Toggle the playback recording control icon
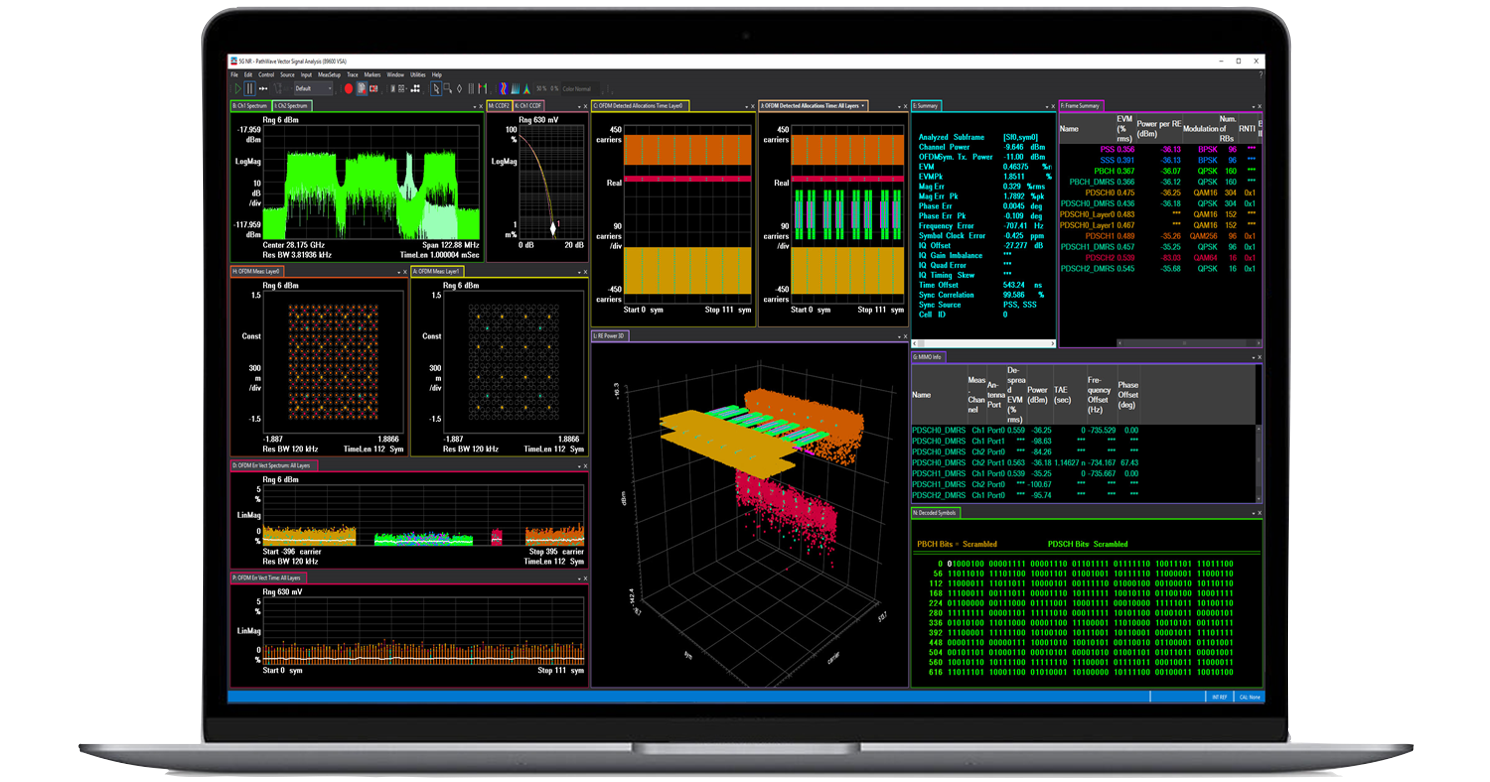This screenshot has height=782, width=1490. point(362,88)
